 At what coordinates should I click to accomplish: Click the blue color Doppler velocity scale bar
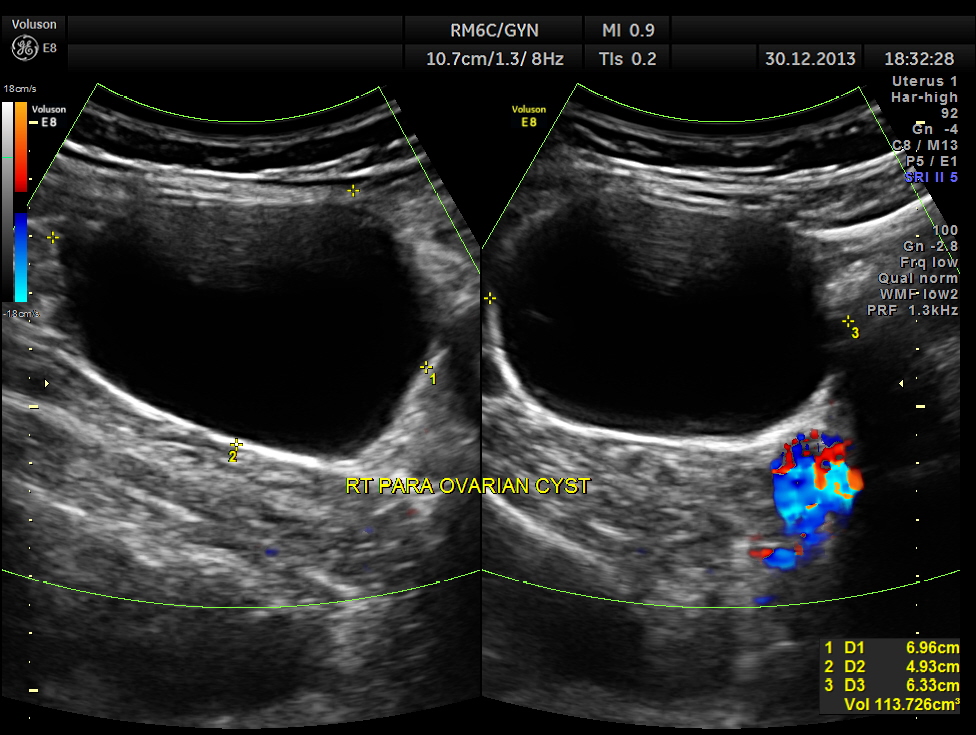coord(21,256)
